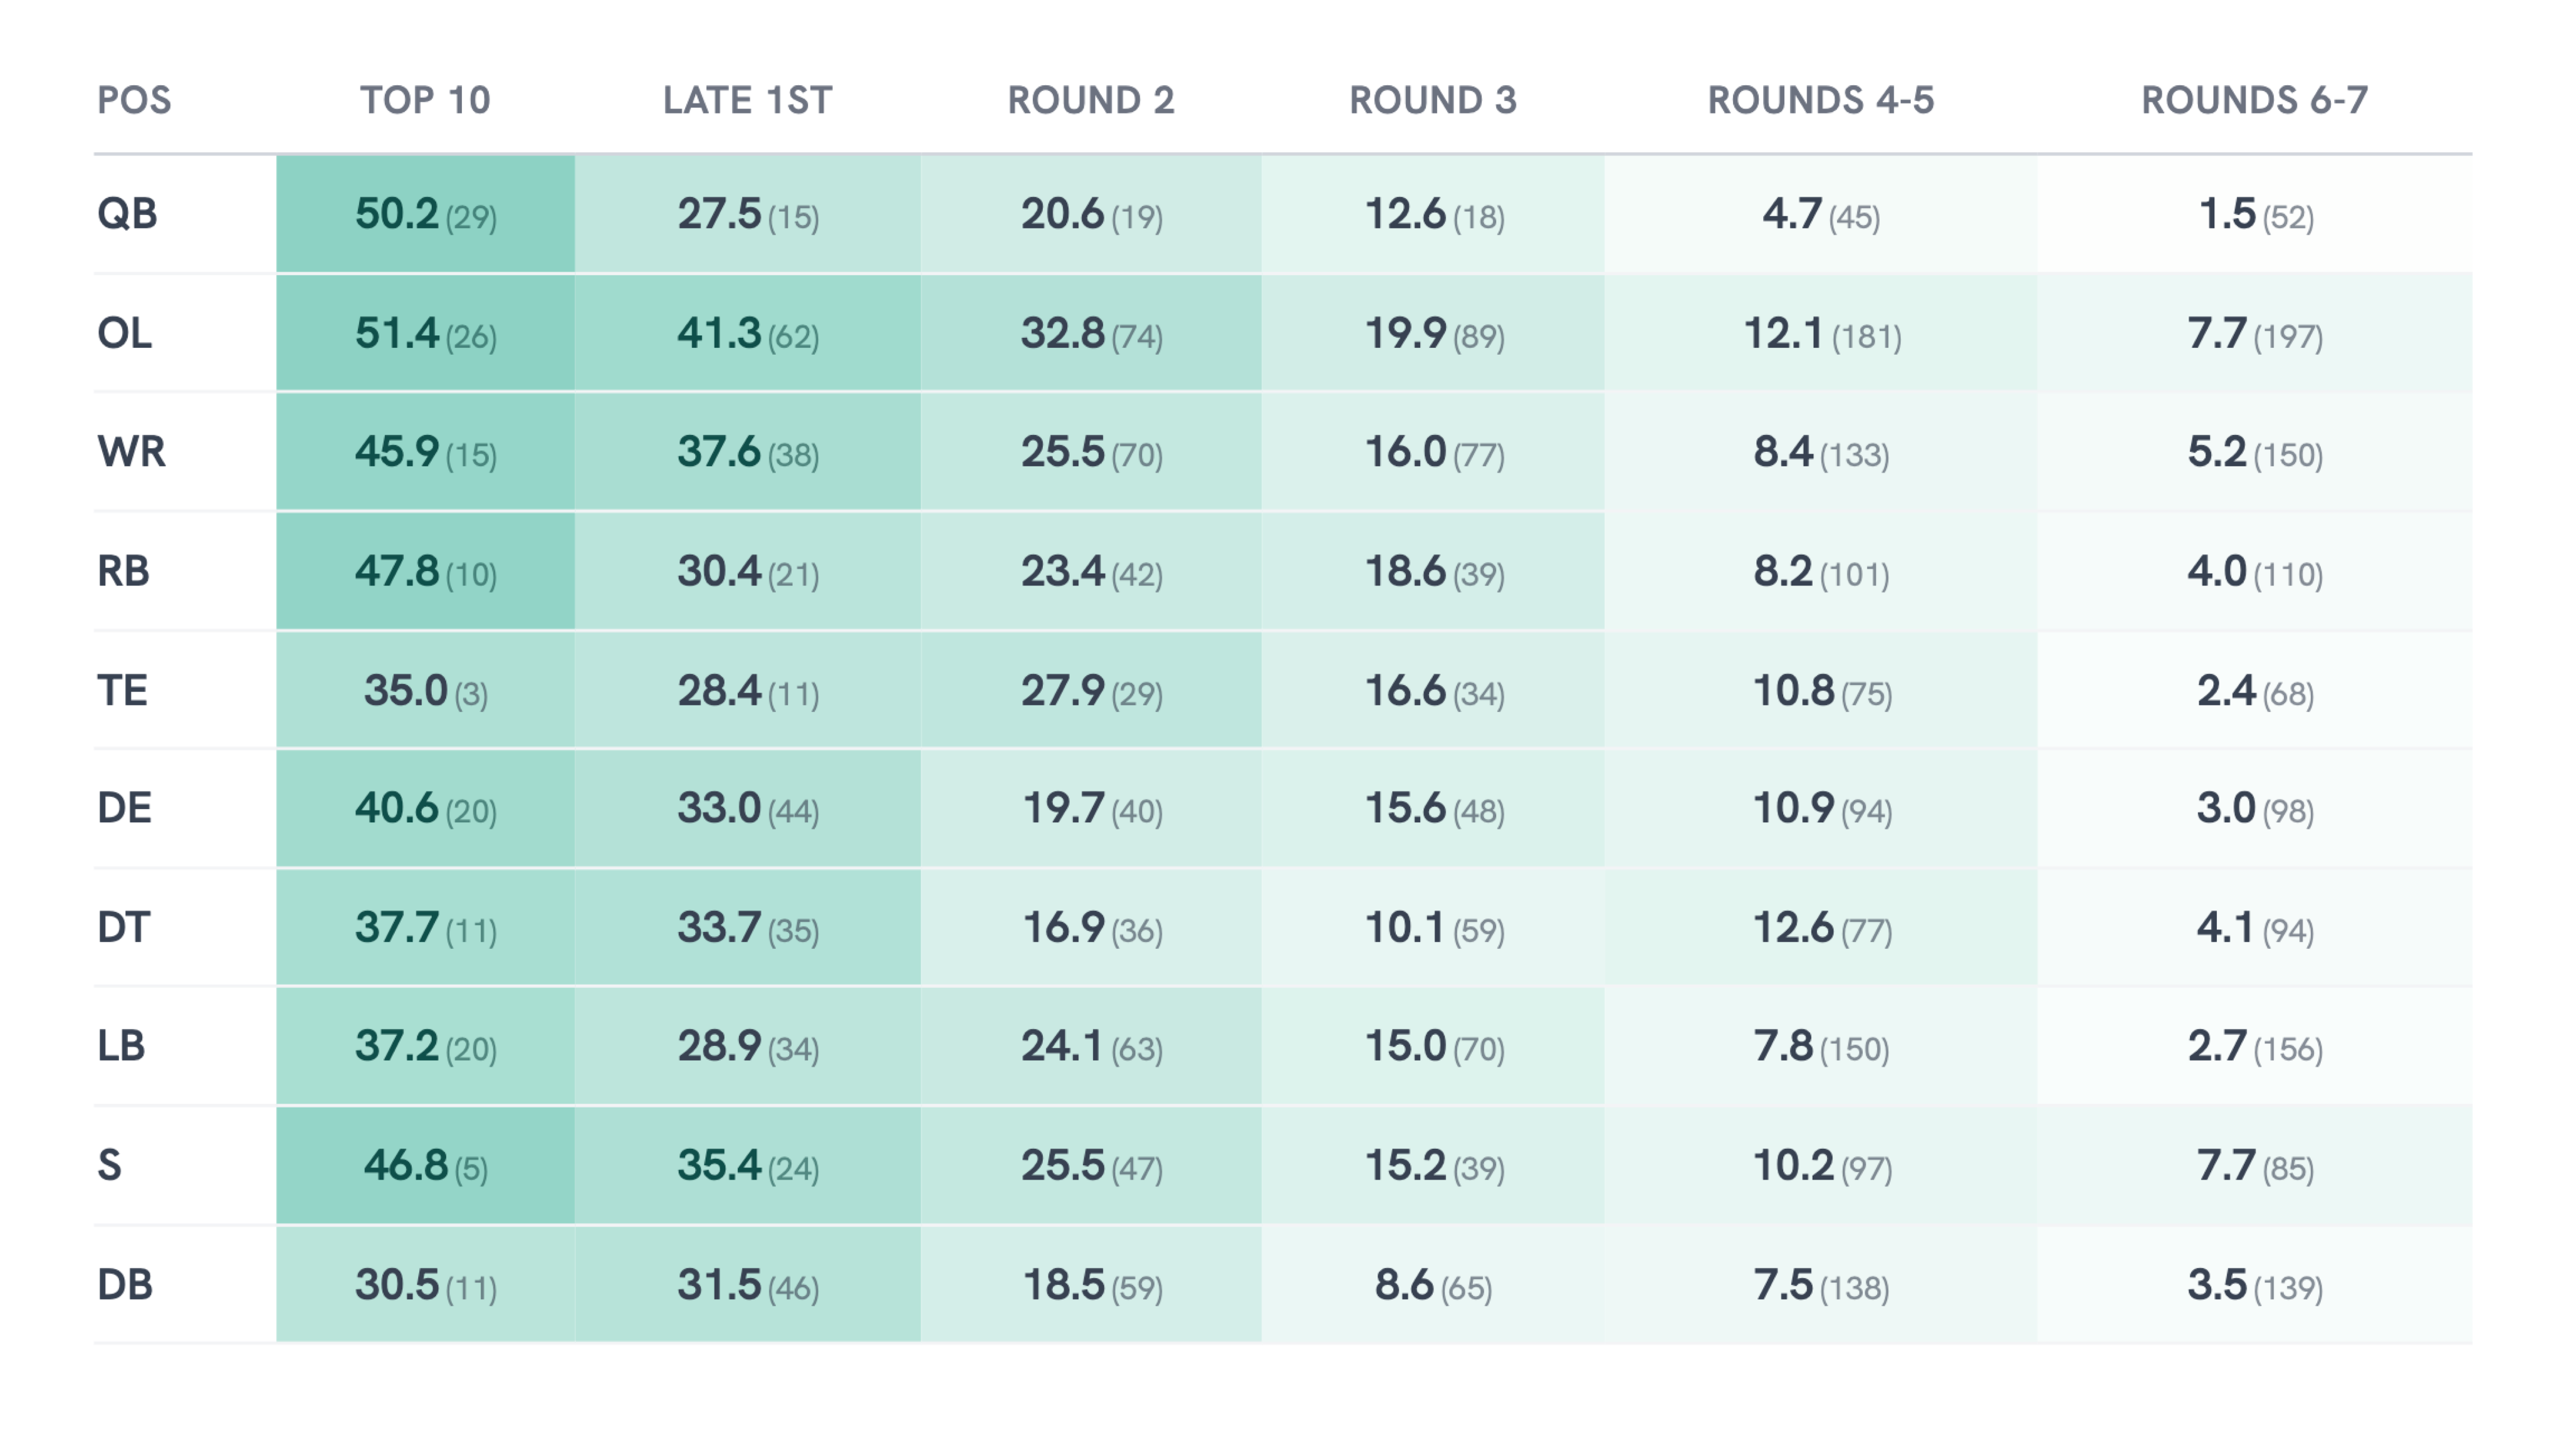The image size is (2576, 1429).
Task: Click the LATE 1ST column header
Action: [x=747, y=100]
